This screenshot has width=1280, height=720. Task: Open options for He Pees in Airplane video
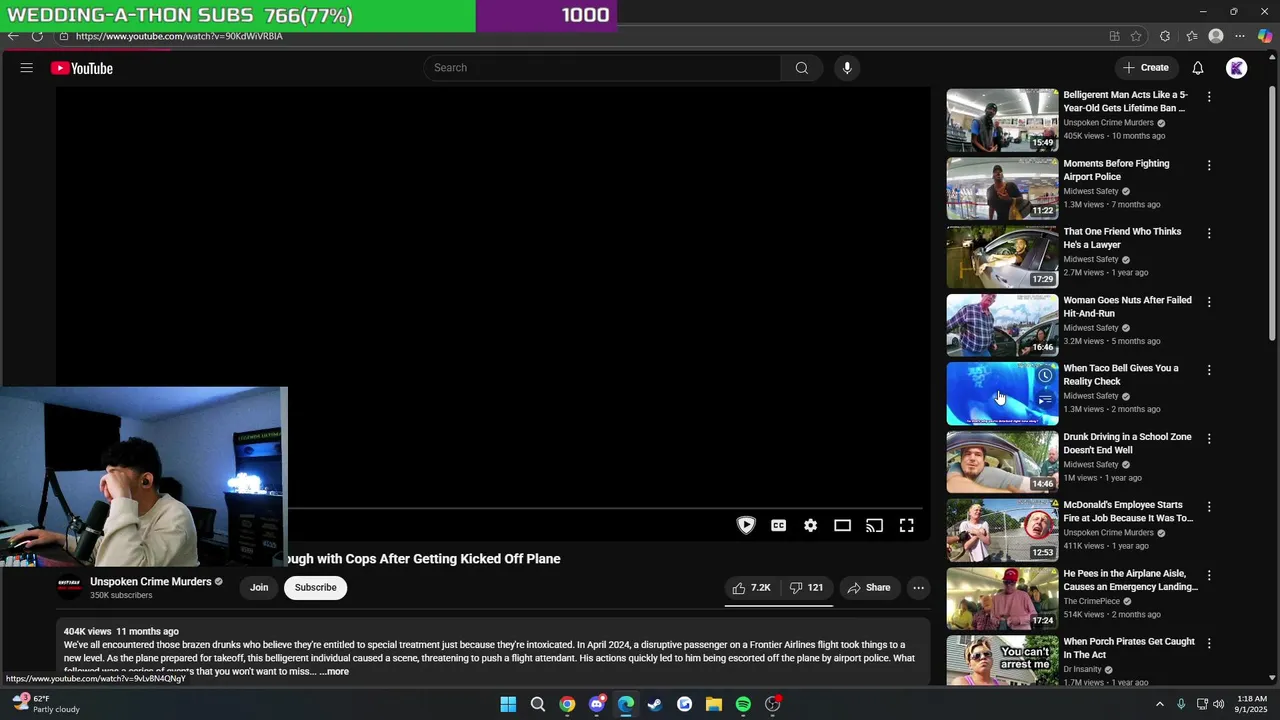(1209, 575)
